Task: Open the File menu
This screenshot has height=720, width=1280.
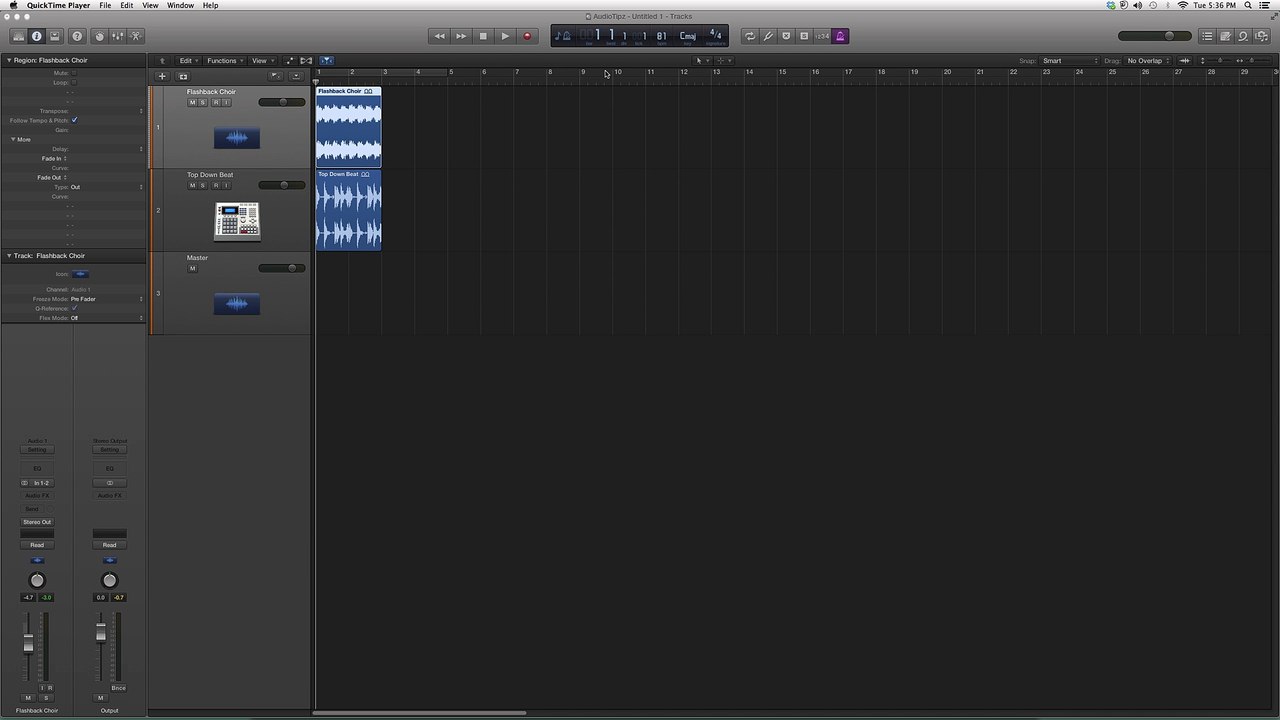Action: [105, 5]
